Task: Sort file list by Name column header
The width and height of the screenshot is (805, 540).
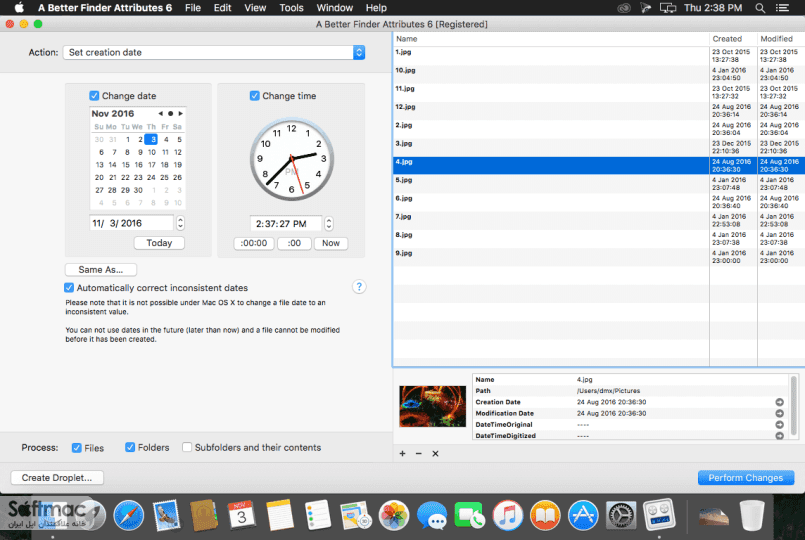Action: pos(551,39)
